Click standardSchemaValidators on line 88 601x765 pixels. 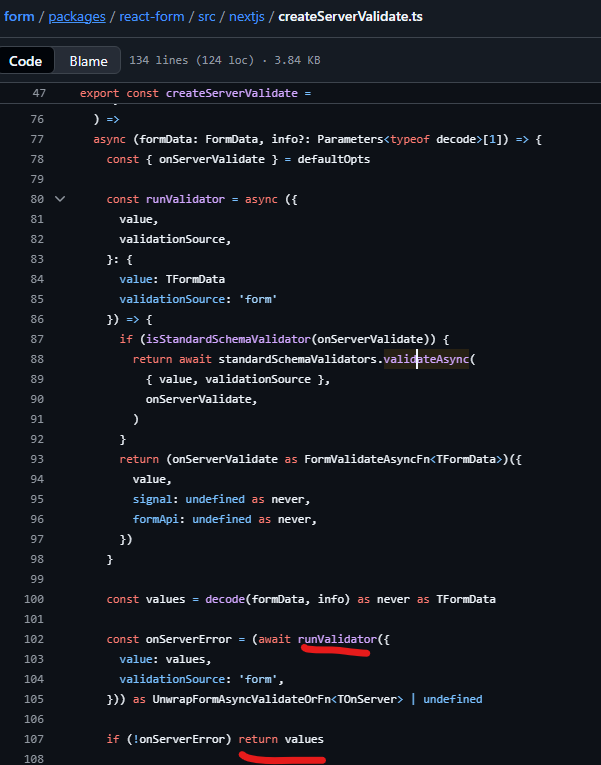(x=298, y=359)
